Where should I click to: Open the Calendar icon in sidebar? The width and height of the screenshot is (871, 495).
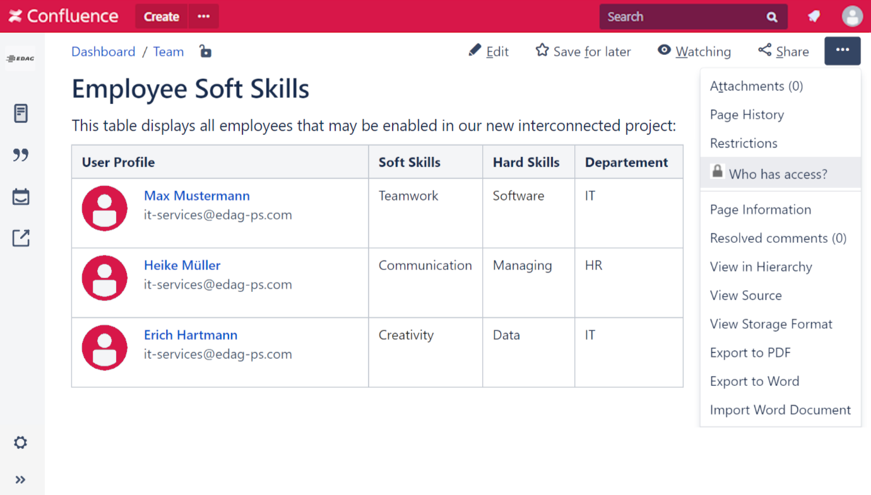pos(21,197)
